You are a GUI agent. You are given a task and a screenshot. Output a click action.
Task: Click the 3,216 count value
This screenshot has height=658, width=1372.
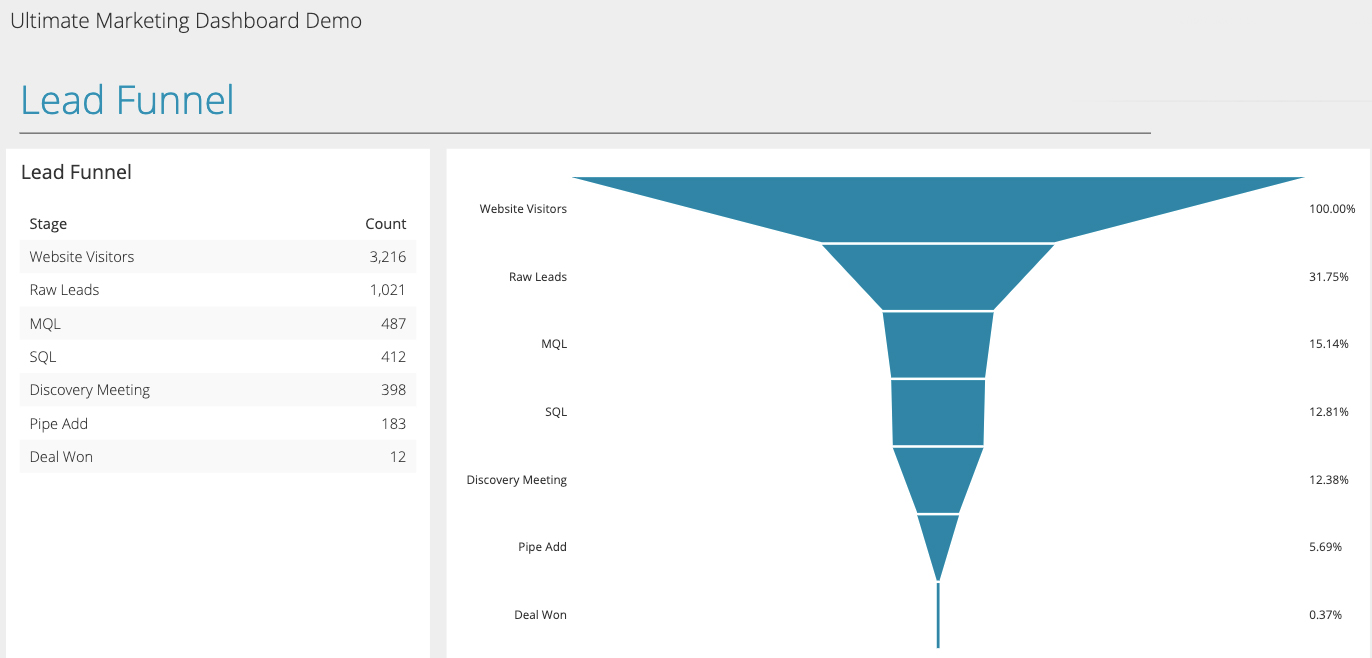click(x=388, y=257)
